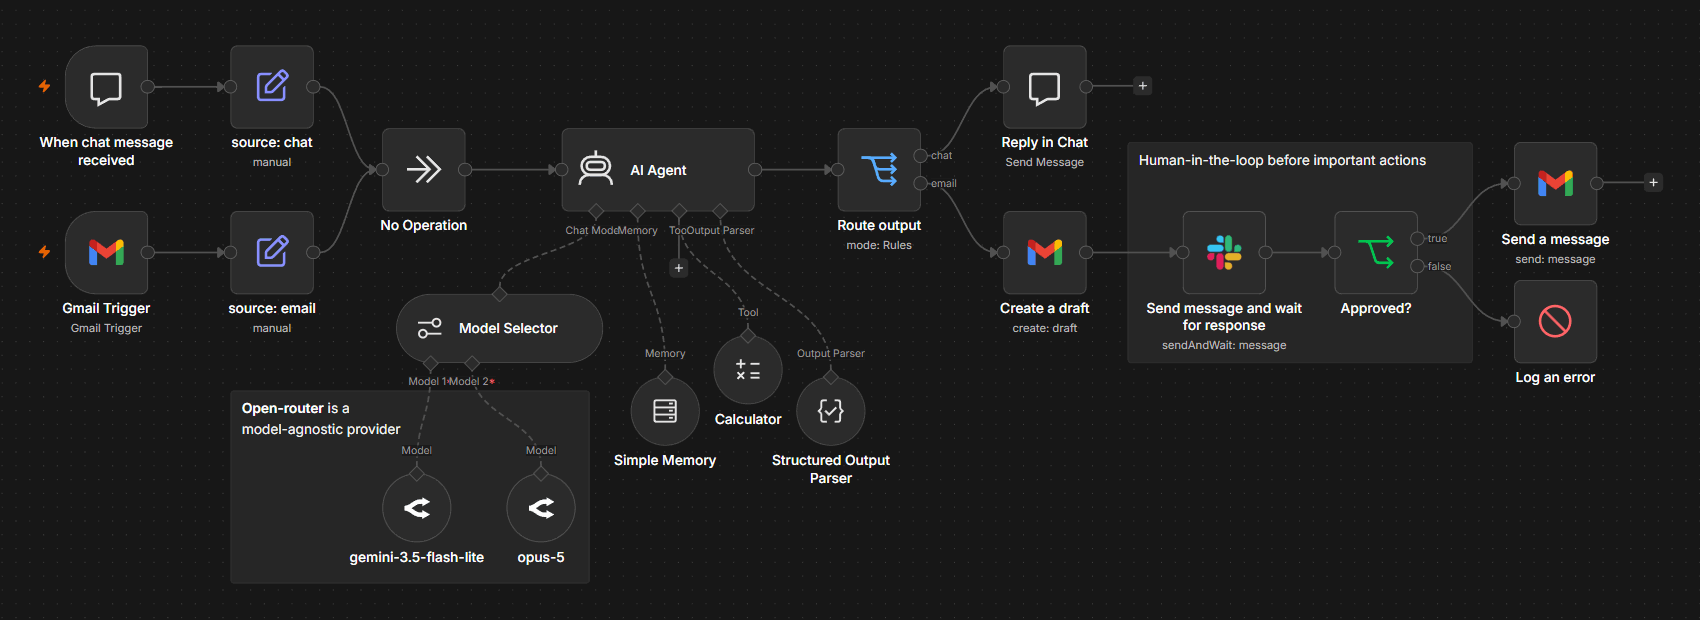Click the chat output of Route output

pyautogui.click(x=921, y=156)
